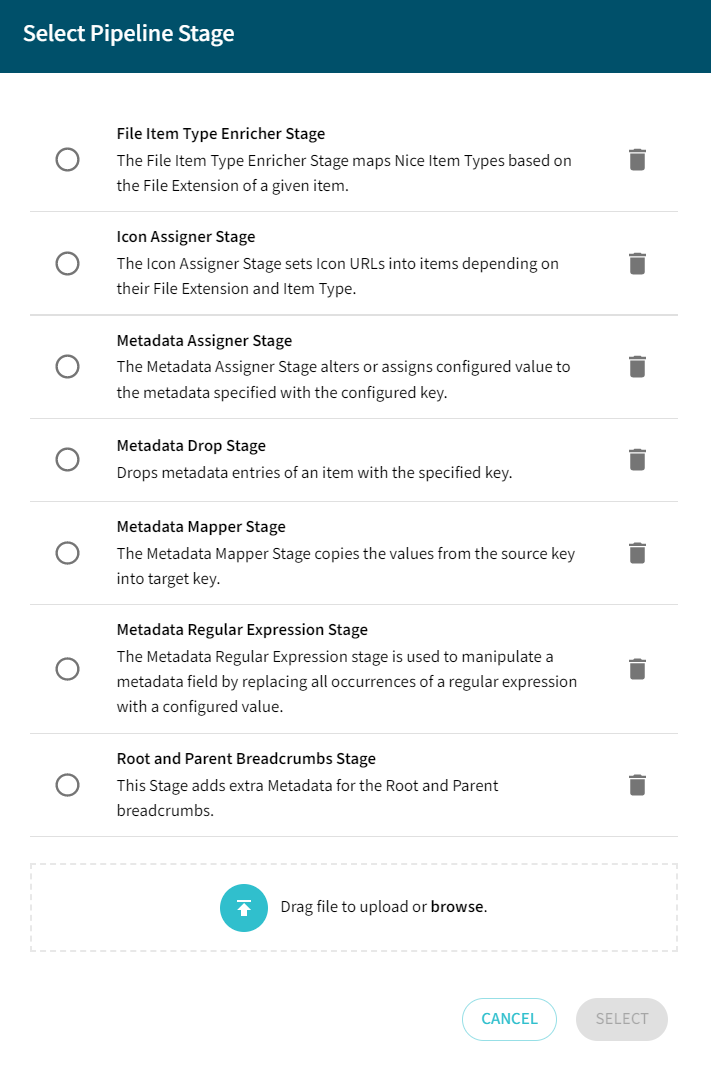Select the Metadata Assigner Stage radio button
The width and height of the screenshot is (711, 1084).
67,366
